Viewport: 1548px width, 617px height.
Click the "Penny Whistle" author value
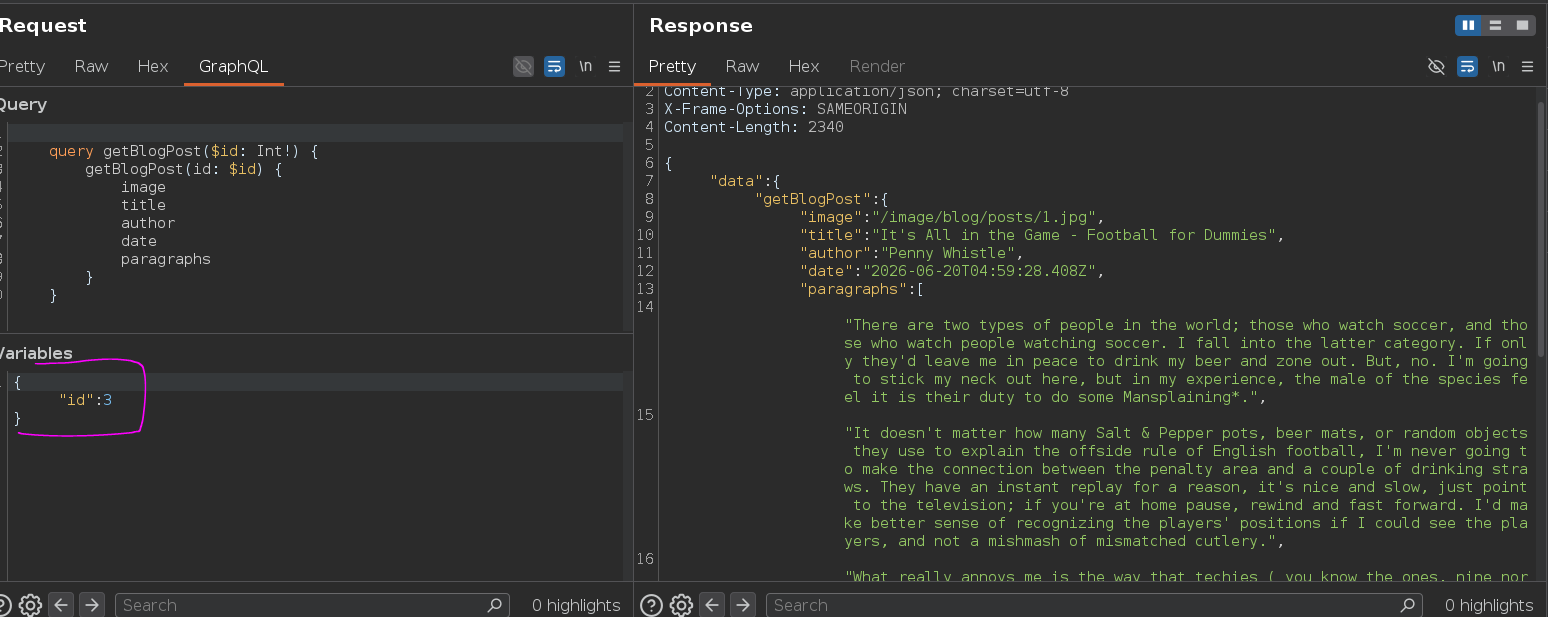pos(948,253)
